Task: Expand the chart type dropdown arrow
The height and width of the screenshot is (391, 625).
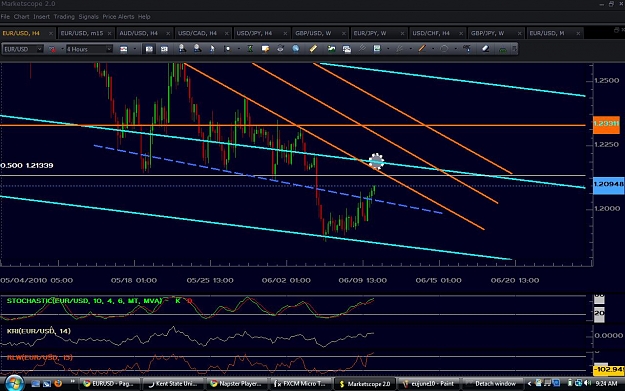Action: point(135,49)
